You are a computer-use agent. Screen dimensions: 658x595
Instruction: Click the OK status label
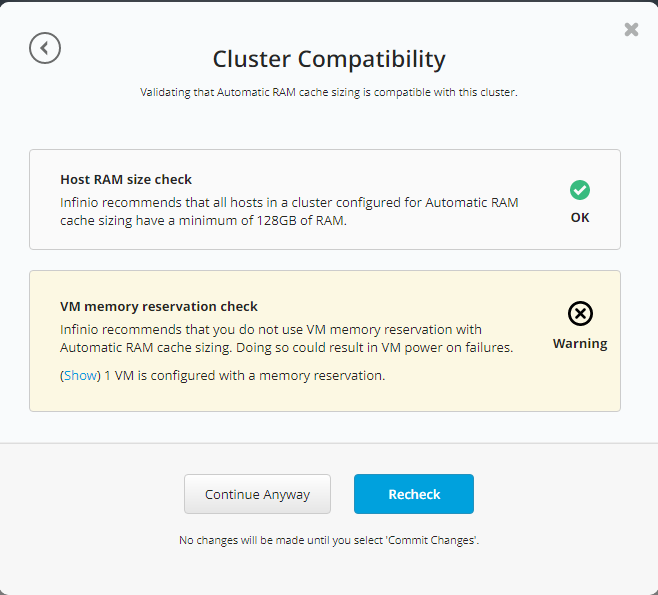pyautogui.click(x=580, y=217)
